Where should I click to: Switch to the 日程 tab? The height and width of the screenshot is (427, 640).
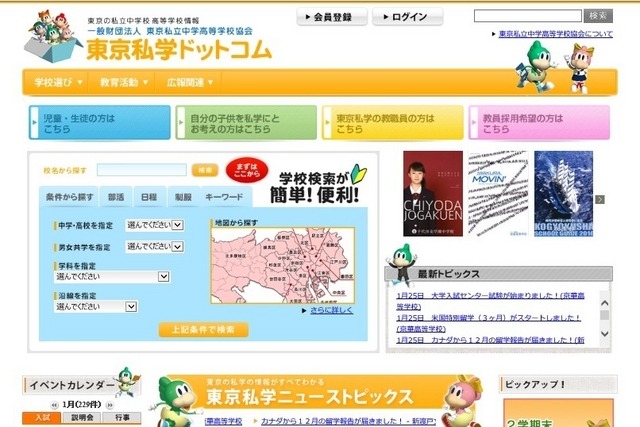[x=149, y=197]
